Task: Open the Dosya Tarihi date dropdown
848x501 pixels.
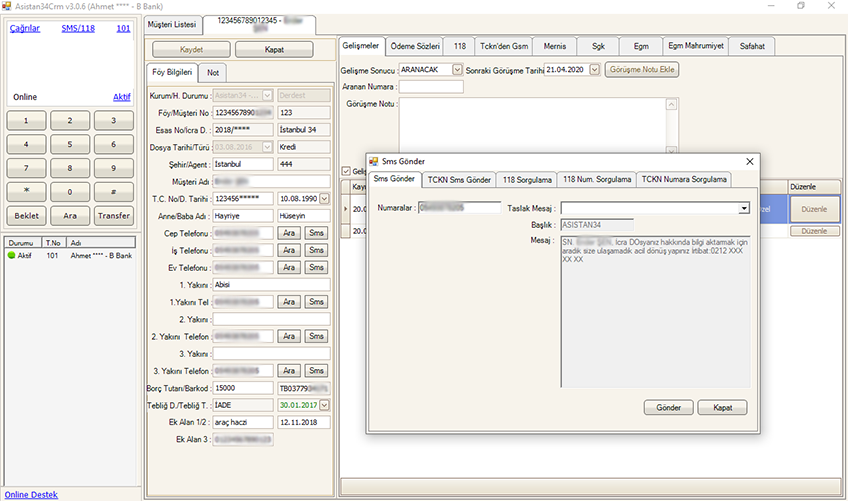Action: [x=267, y=147]
